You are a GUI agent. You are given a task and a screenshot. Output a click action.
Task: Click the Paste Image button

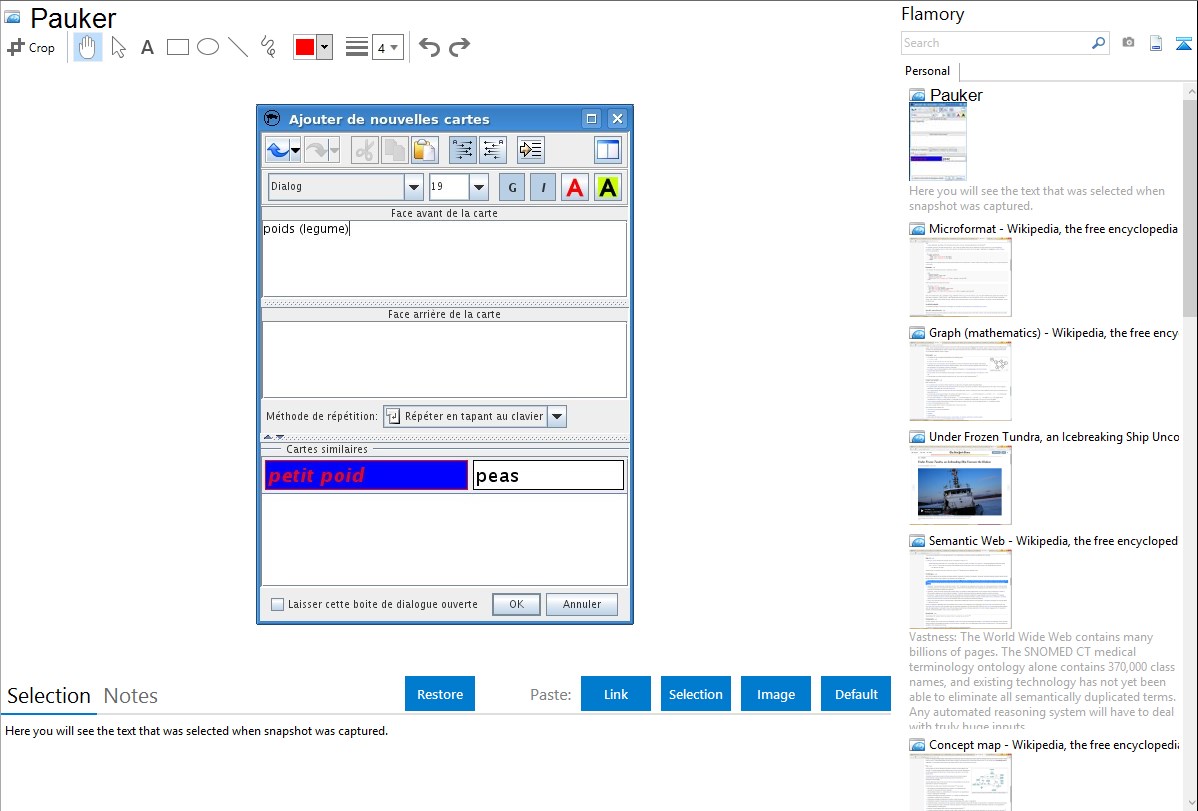(776, 694)
